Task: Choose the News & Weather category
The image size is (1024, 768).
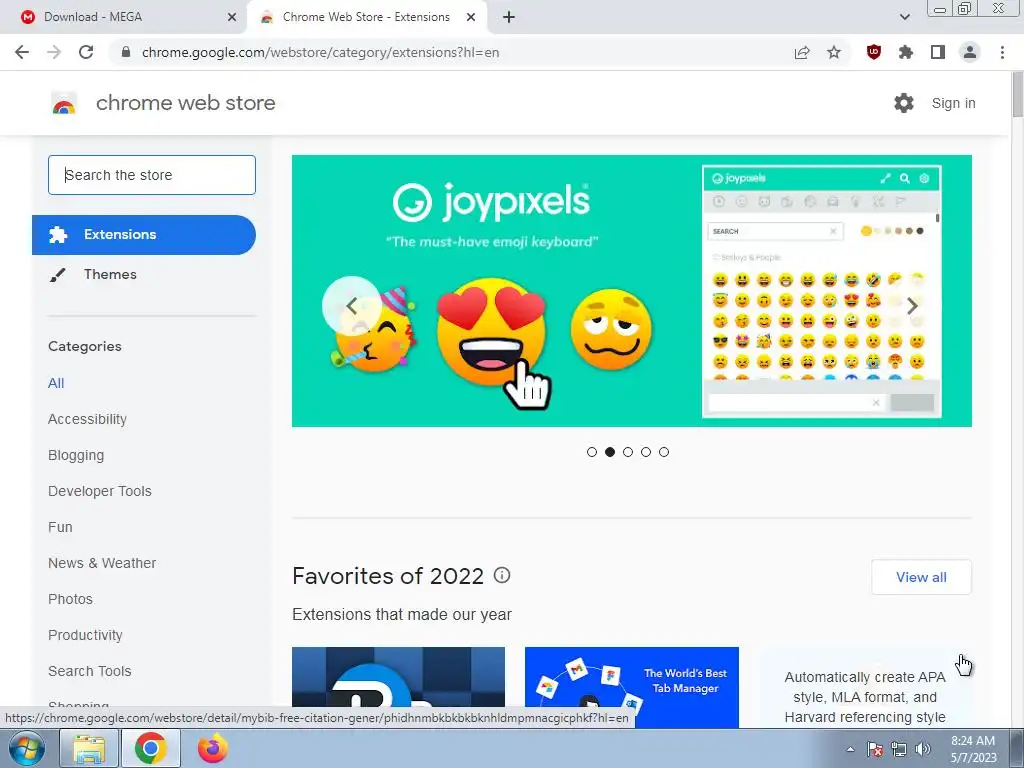Action: click(102, 563)
